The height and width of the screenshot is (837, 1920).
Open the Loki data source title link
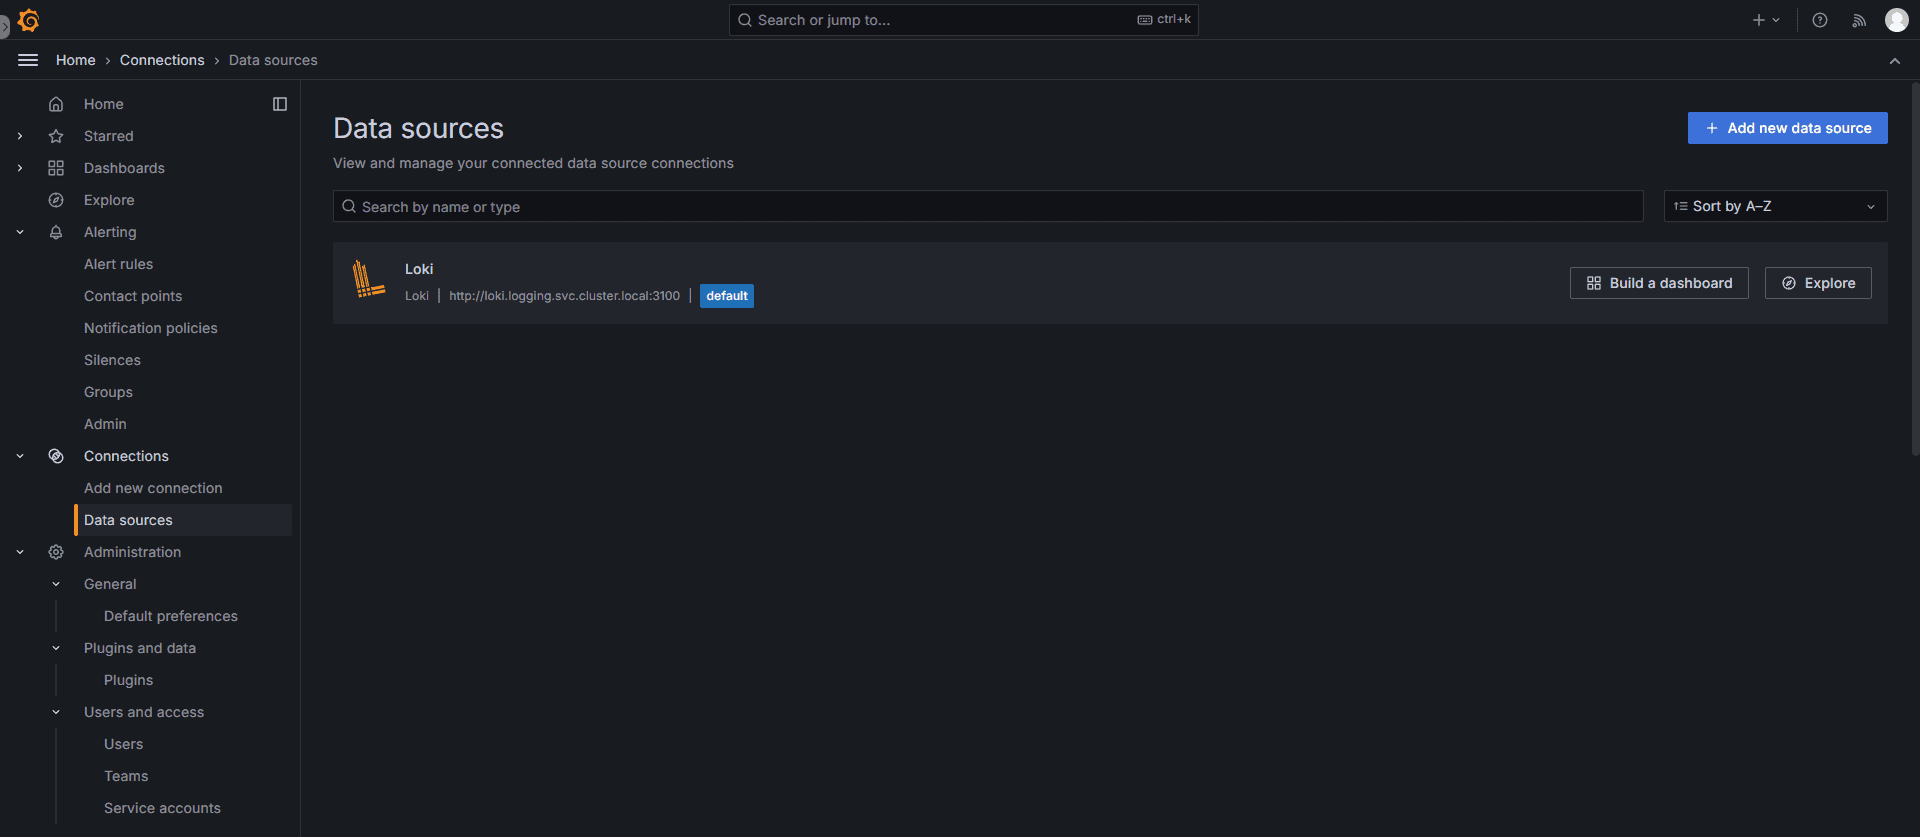tap(419, 269)
